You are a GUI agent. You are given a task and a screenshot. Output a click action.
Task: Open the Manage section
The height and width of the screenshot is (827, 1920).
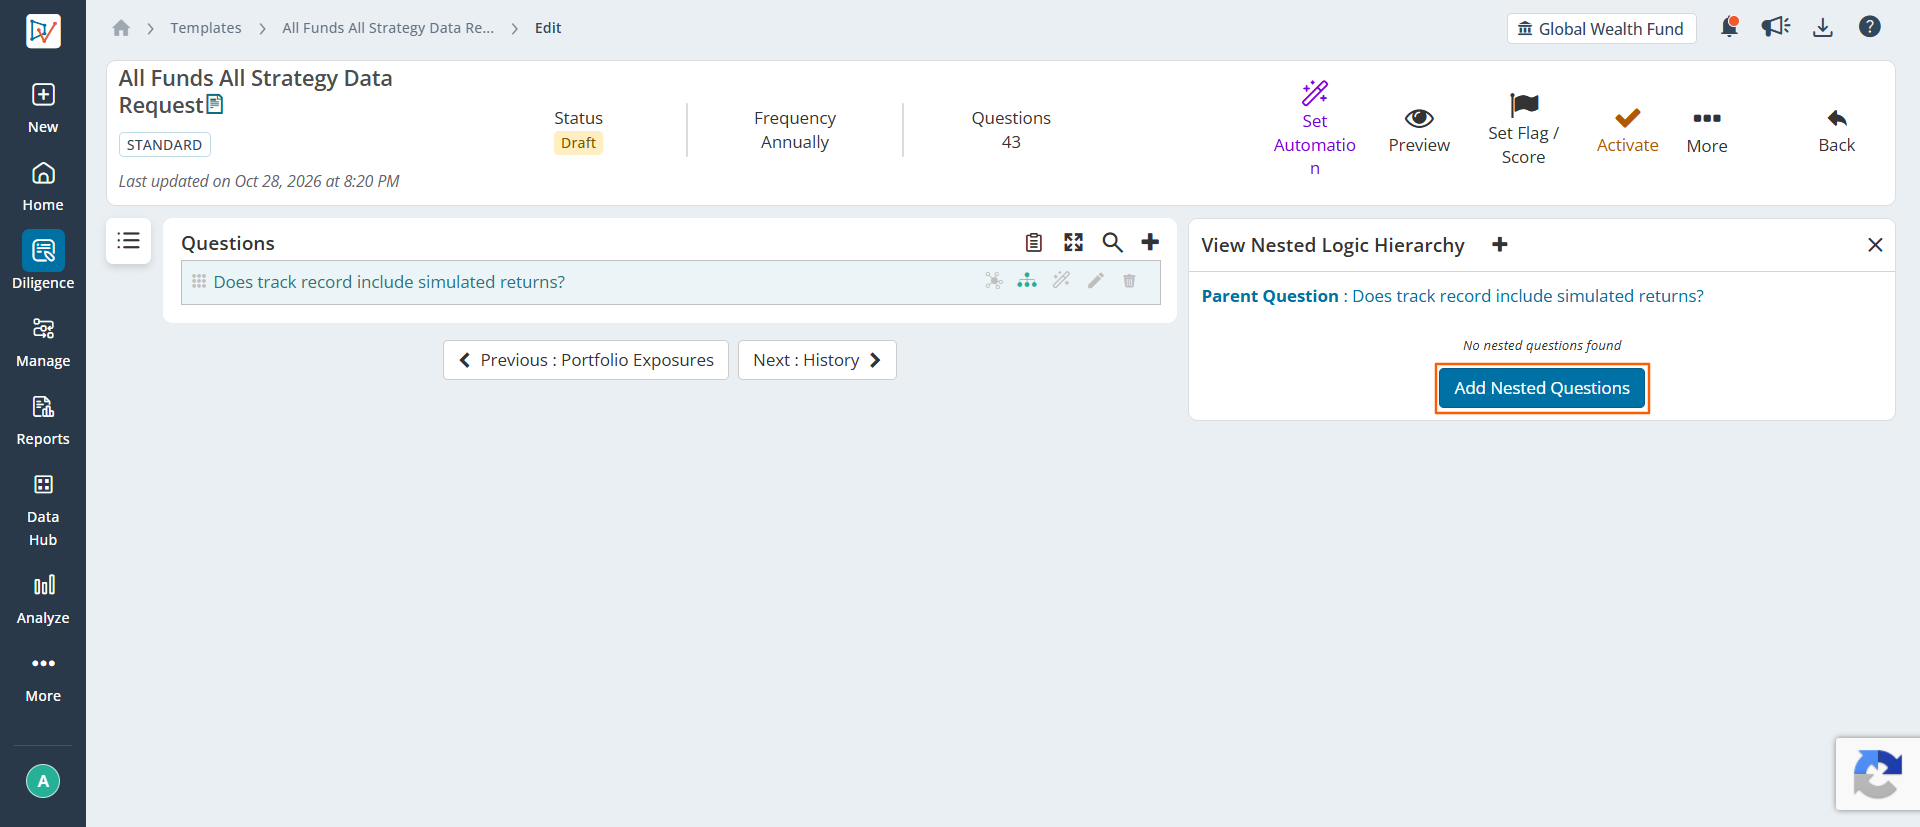[43, 343]
